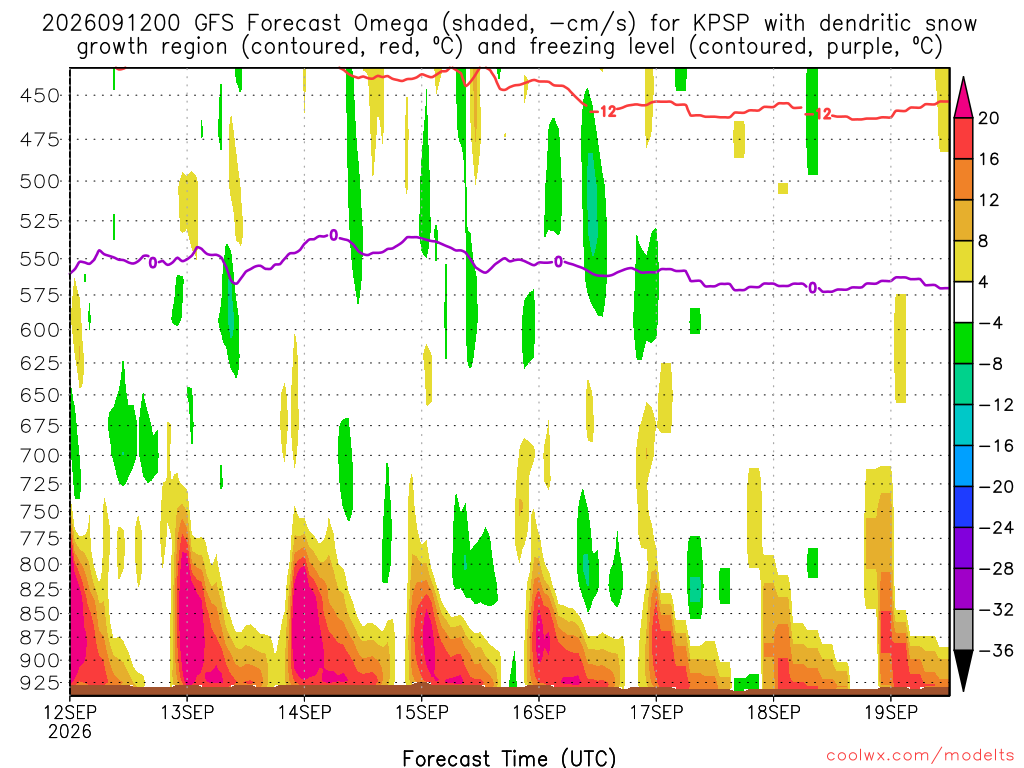Click the purple 0 freezing level label near 16SEP
The width and height of the screenshot is (1024, 768).
[x=558, y=262]
